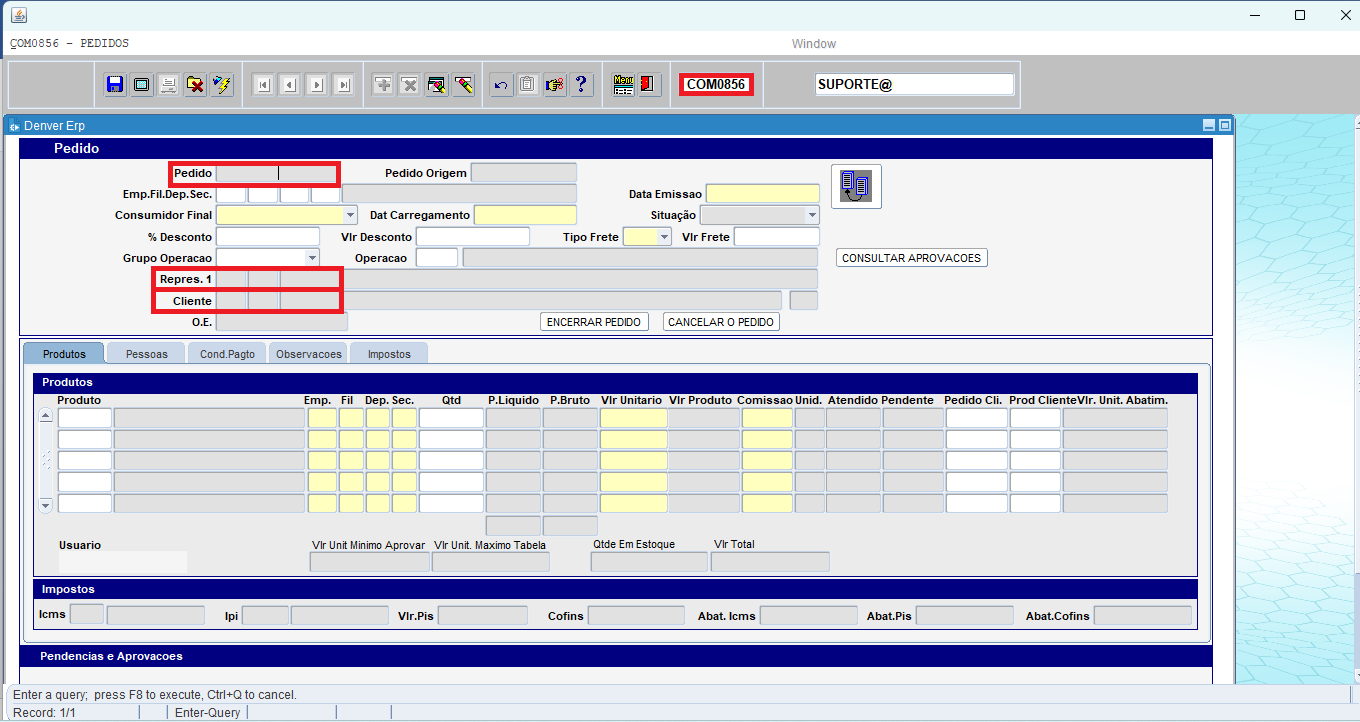Open the Observacoes tab
Image resolution: width=1360 pixels, height=722 pixels.
[309, 354]
